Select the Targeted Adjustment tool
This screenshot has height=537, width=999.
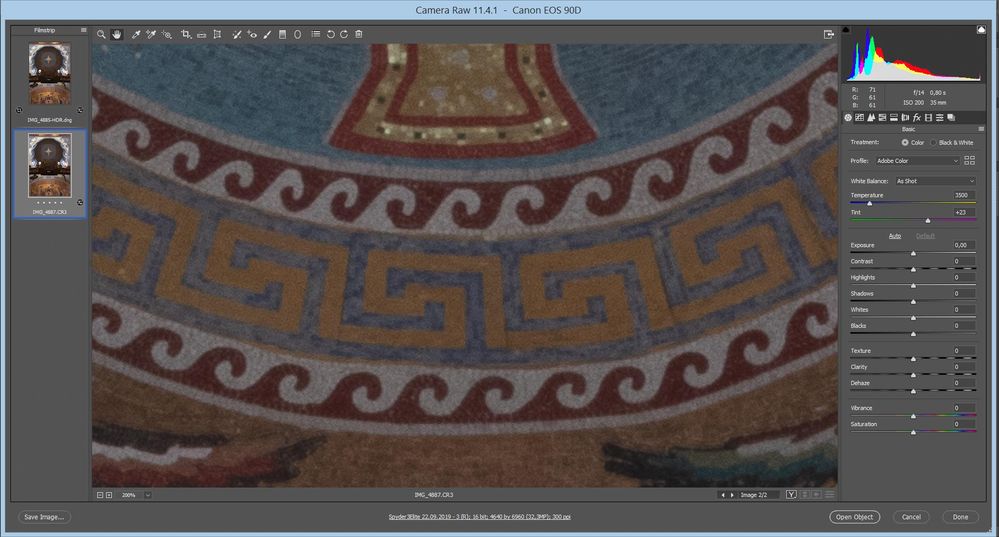tap(167, 34)
